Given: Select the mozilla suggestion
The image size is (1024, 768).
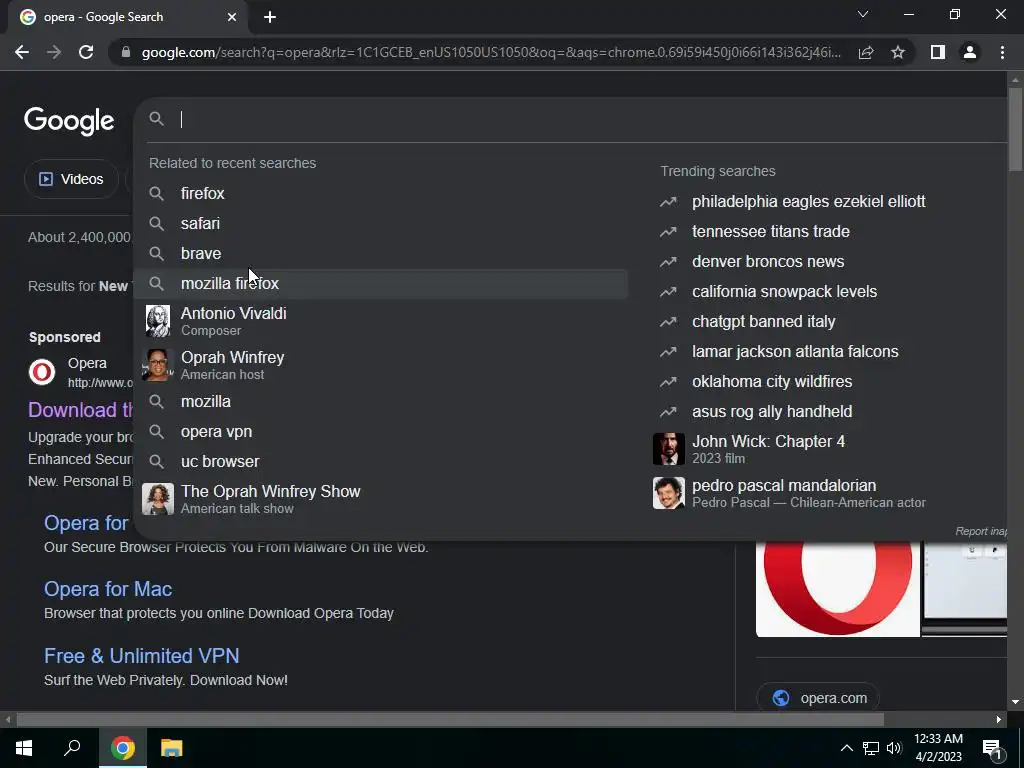Looking at the screenshot, I should [381, 402].
